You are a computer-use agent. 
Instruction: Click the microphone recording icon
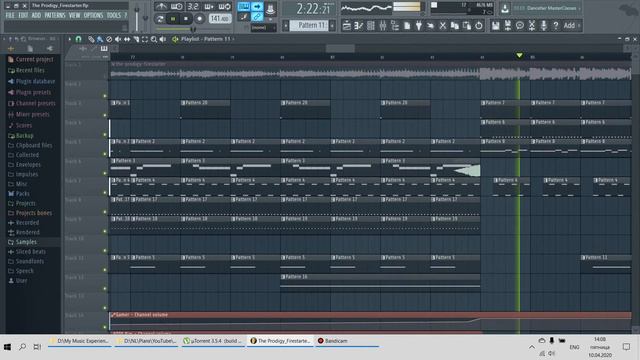tap(544, 26)
